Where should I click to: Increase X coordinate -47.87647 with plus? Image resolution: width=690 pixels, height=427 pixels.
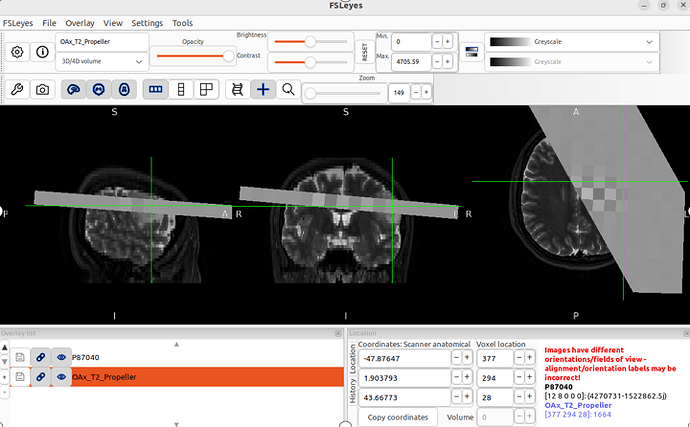(467, 358)
